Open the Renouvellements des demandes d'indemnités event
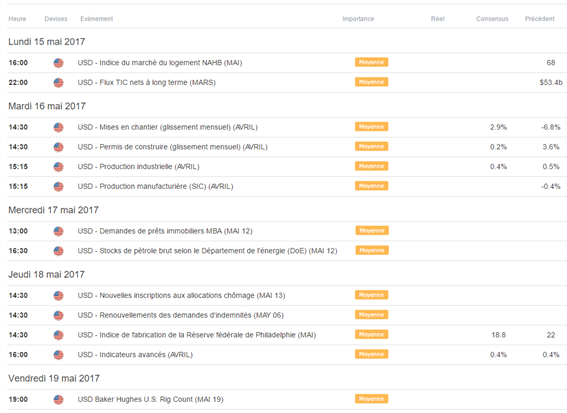 pos(180,315)
